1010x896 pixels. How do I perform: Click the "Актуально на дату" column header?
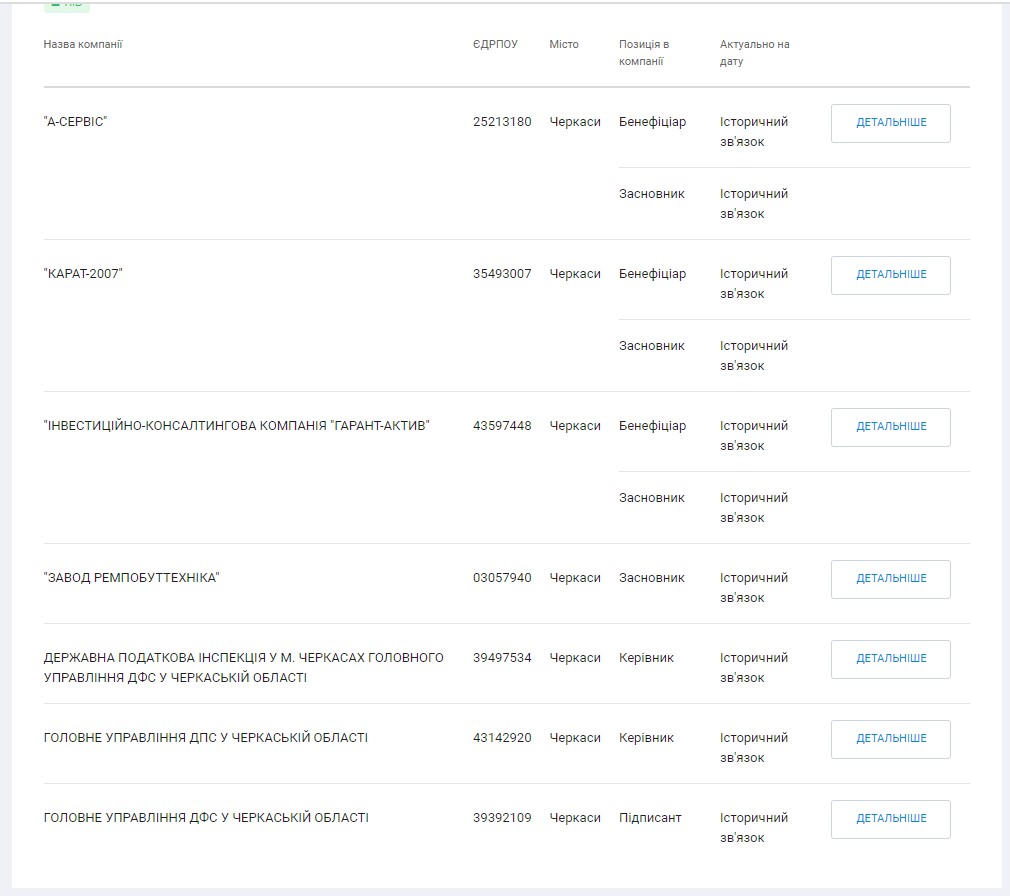click(x=754, y=53)
